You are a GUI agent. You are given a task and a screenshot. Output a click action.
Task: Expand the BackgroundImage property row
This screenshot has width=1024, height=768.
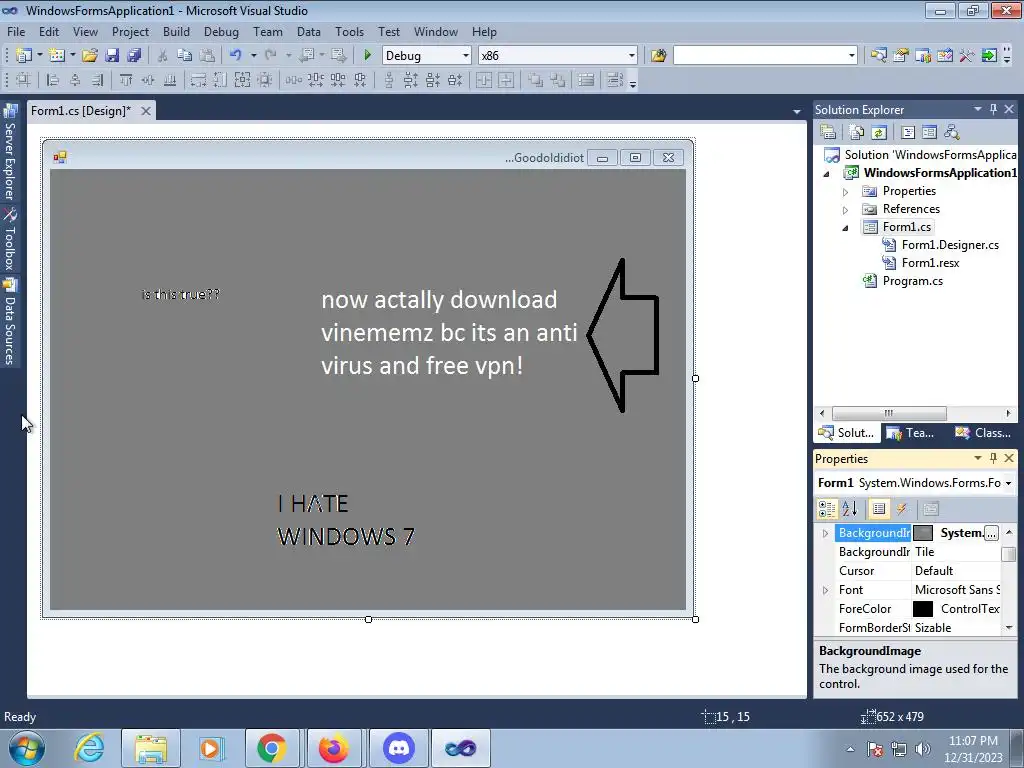click(825, 534)
